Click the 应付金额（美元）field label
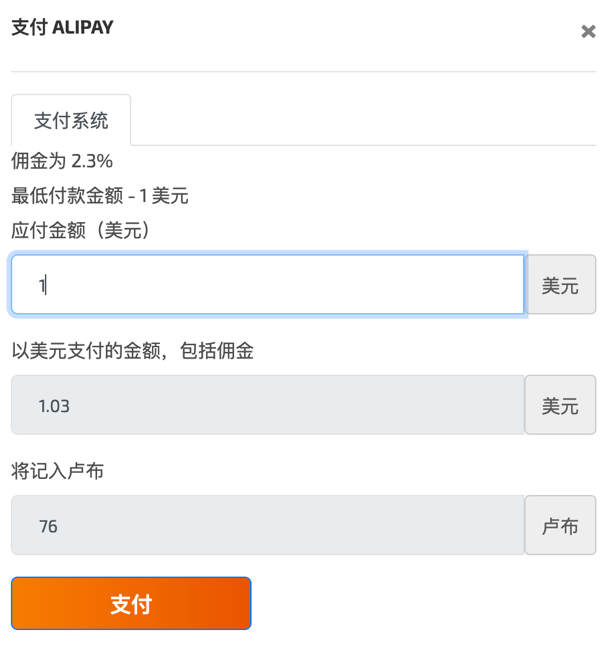This screenshot has height=664, width=604. (x=82, y=230)
